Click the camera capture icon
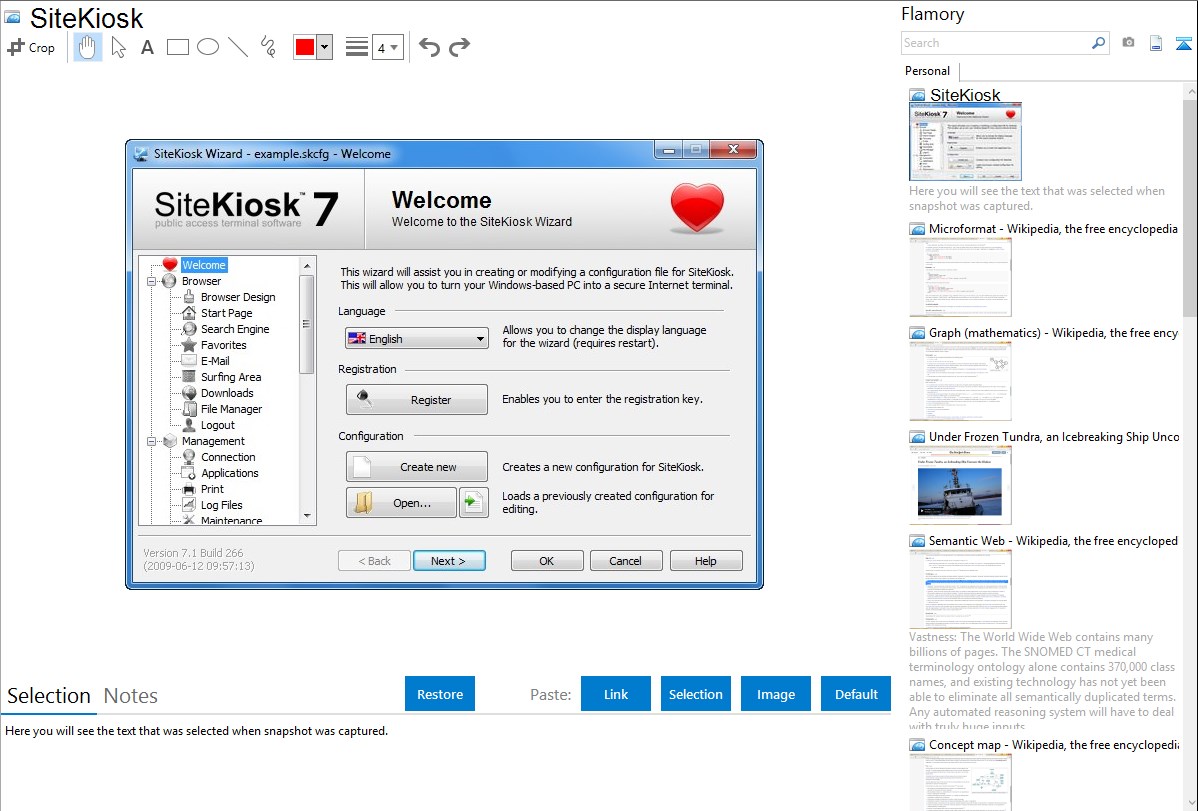Screen dimensions: 1198x811 coord(1128,43)
